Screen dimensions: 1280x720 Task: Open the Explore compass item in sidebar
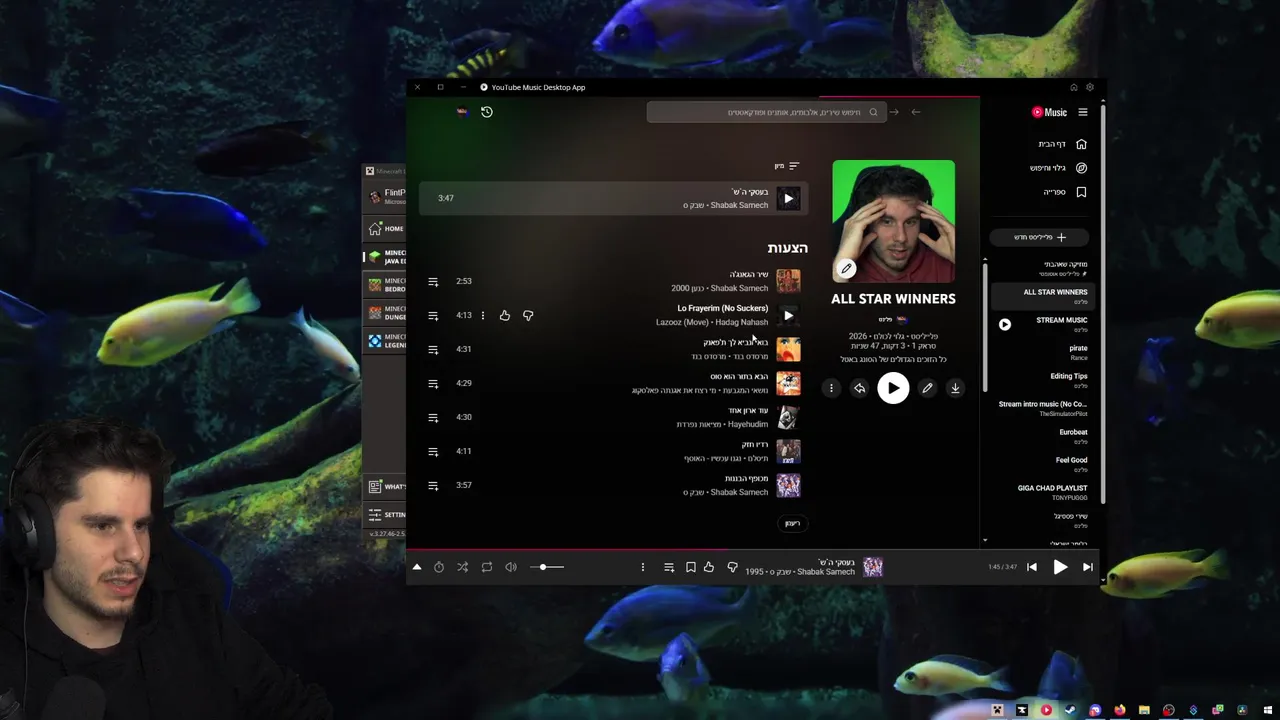point(1058,168)
